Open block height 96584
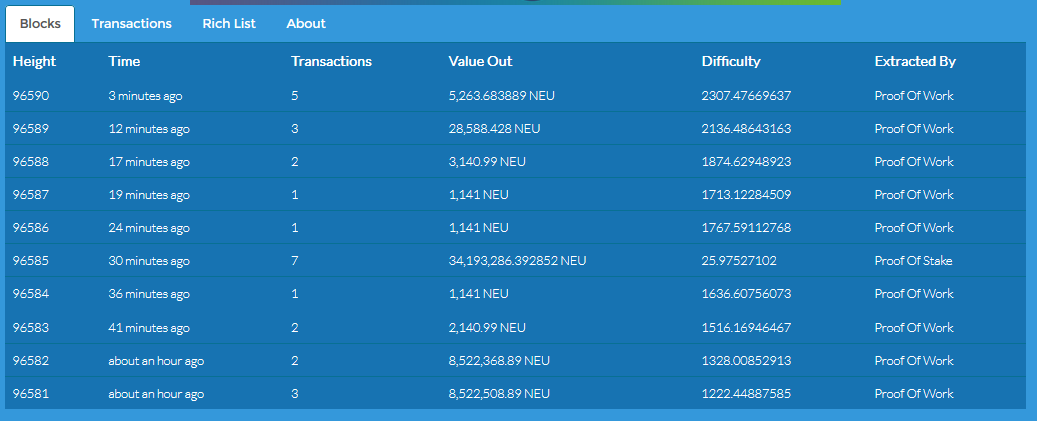This screenshot has height=421, width=1037. click(x=31, y=294)
